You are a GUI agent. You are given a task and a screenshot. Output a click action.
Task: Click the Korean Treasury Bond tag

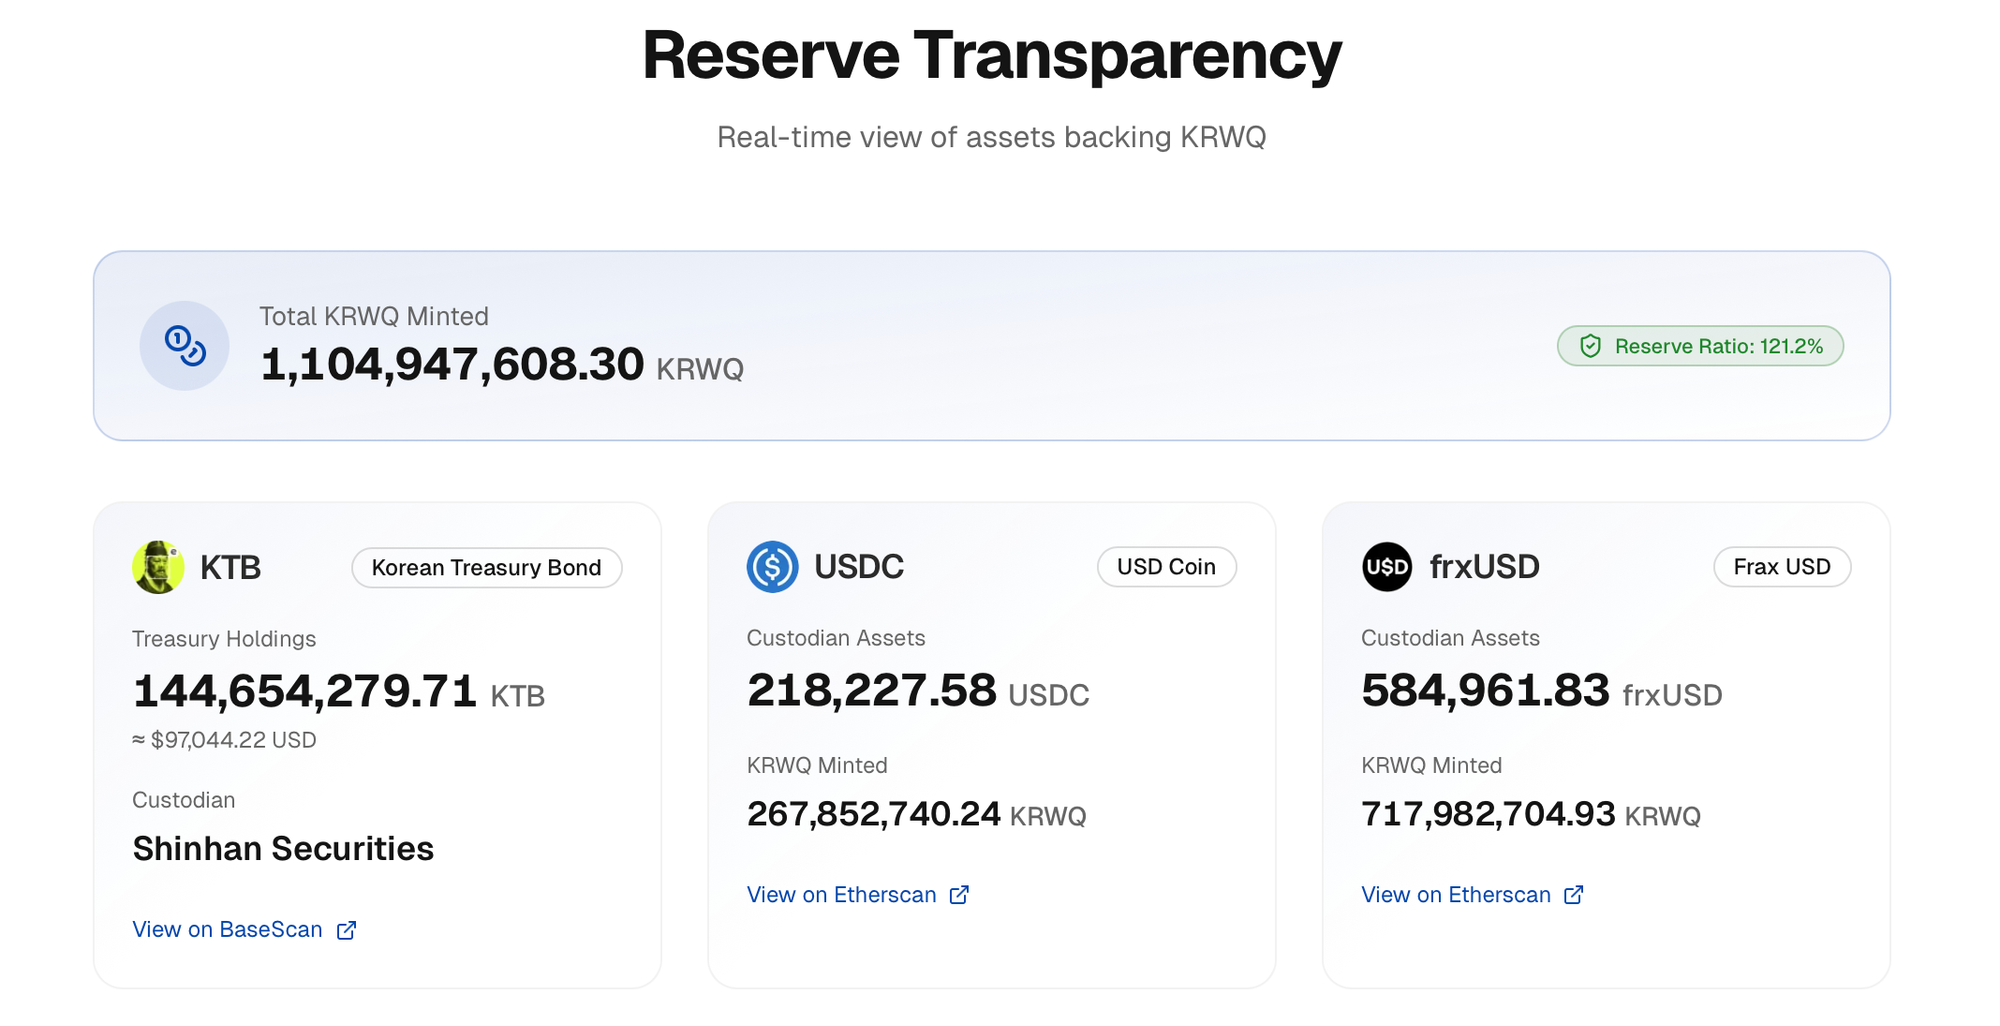486,568
